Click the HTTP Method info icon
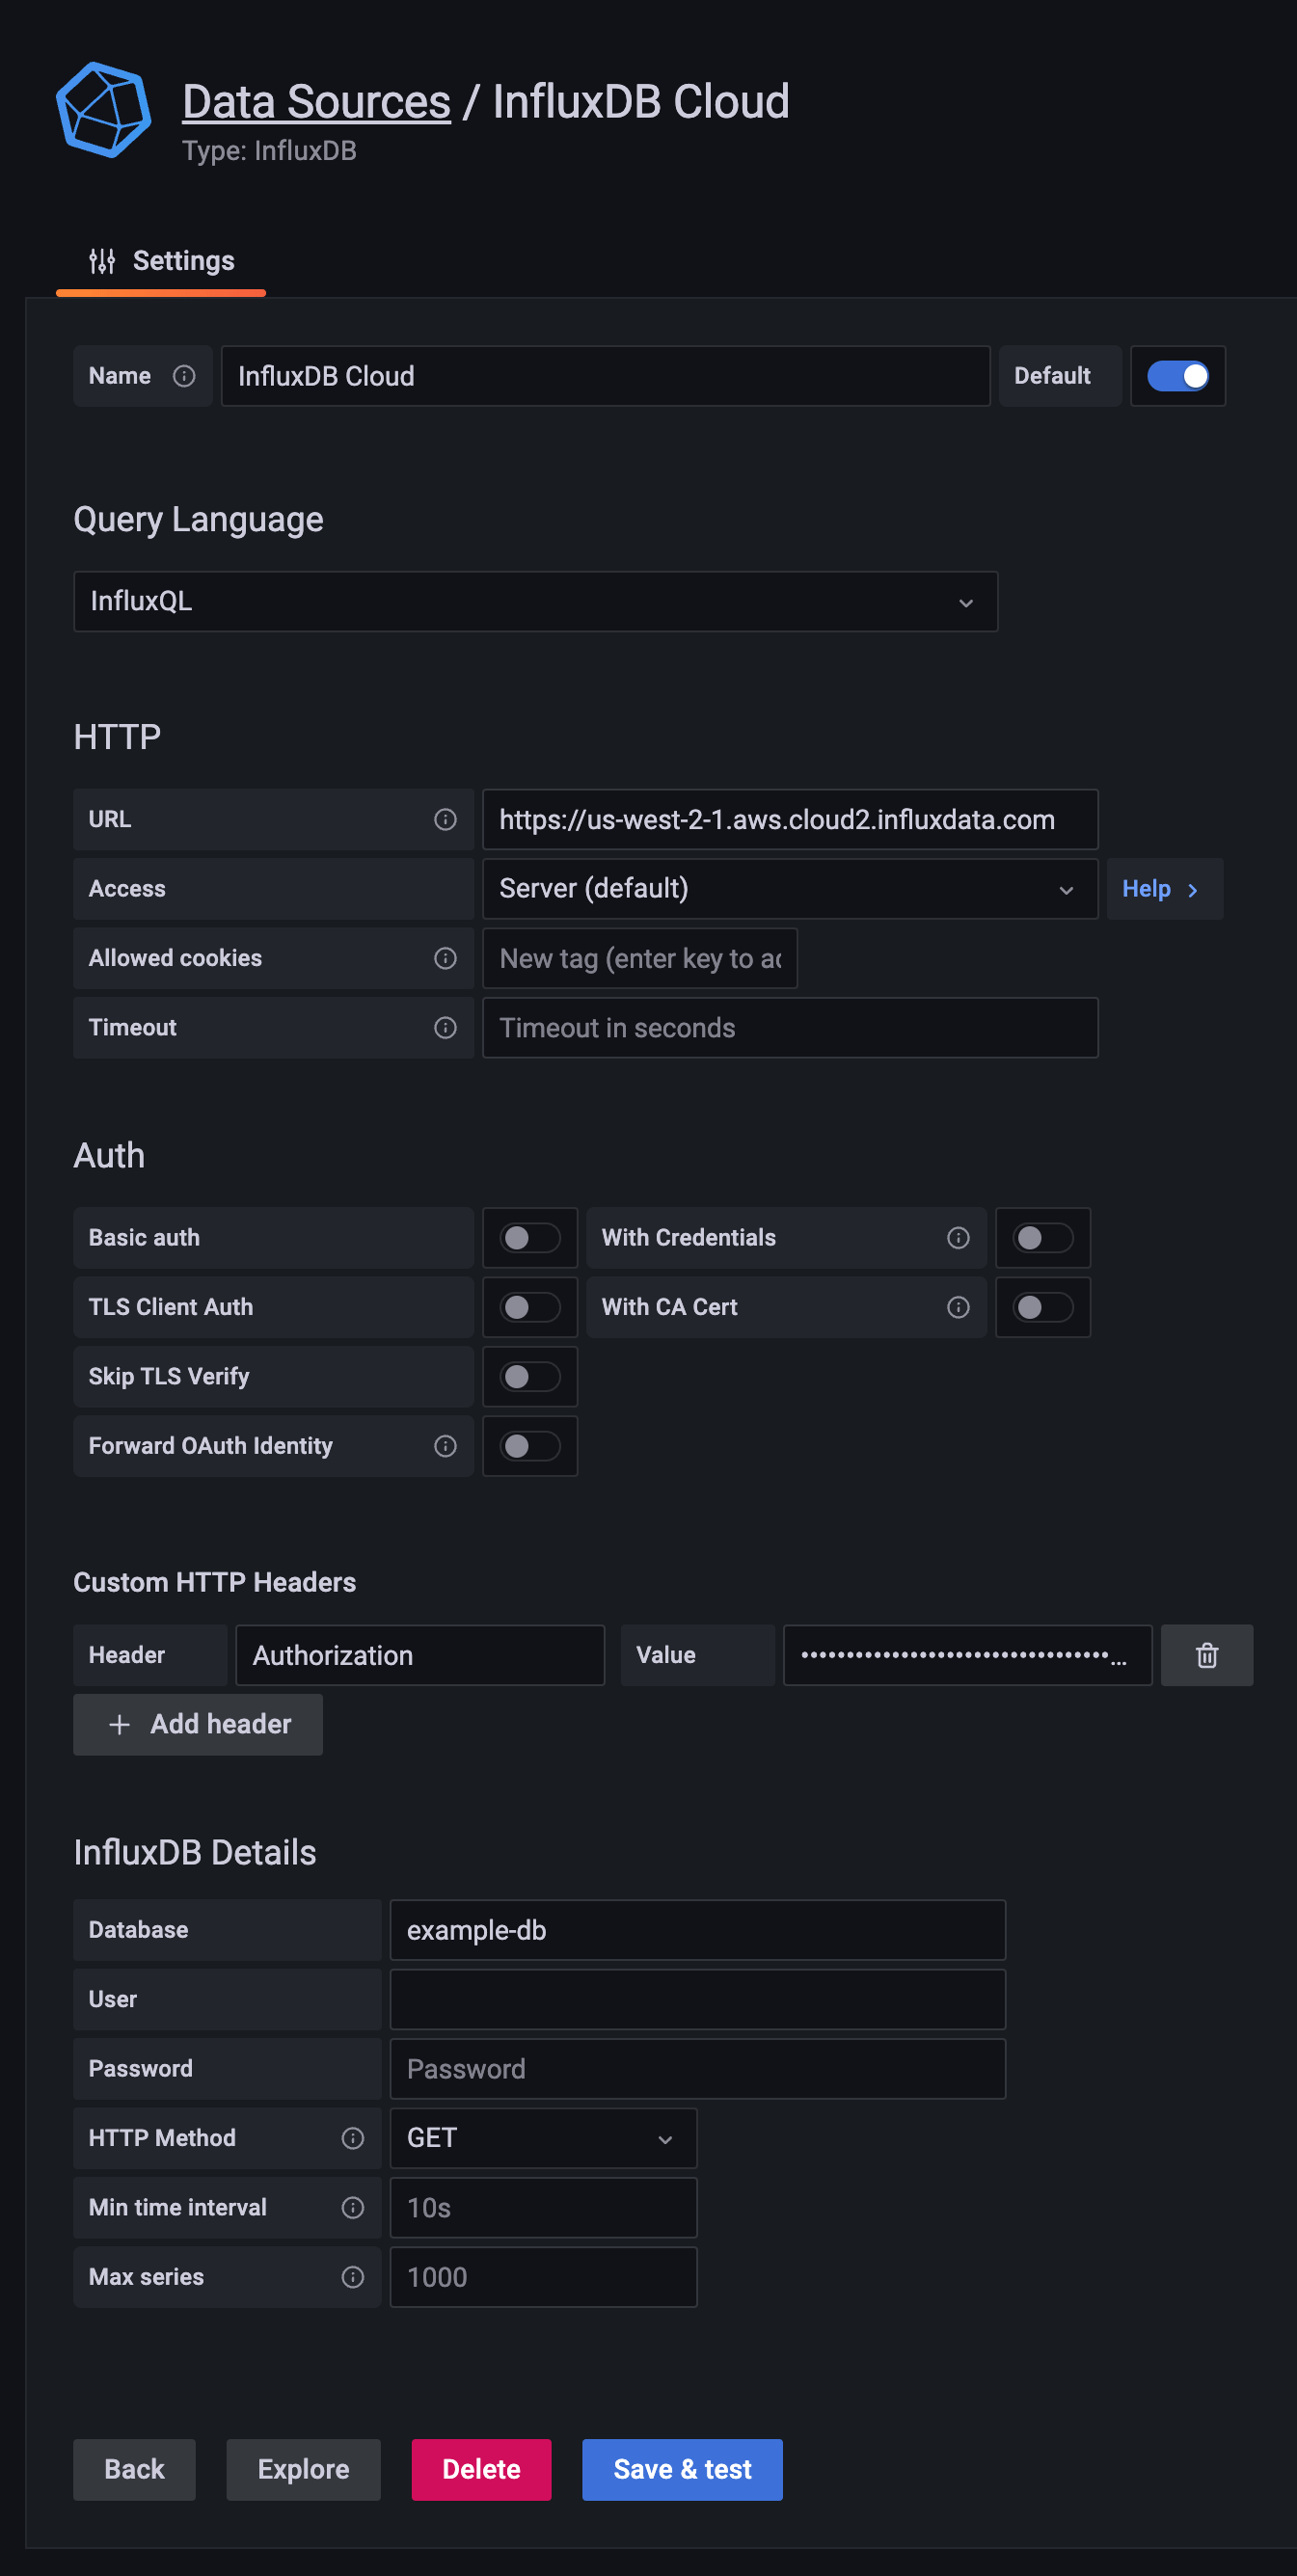This screenshot has height=2576, width=1297. (353, 2138)
